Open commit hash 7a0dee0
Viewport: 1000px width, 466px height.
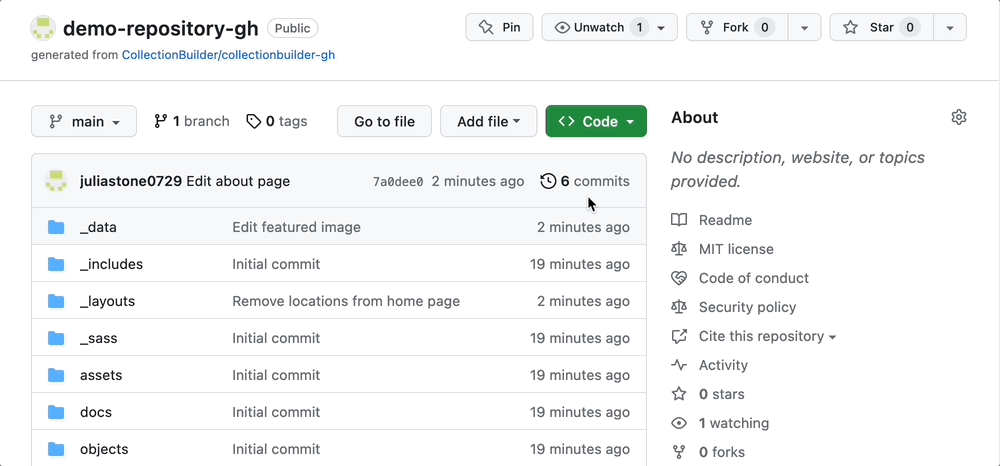(398, 182)
